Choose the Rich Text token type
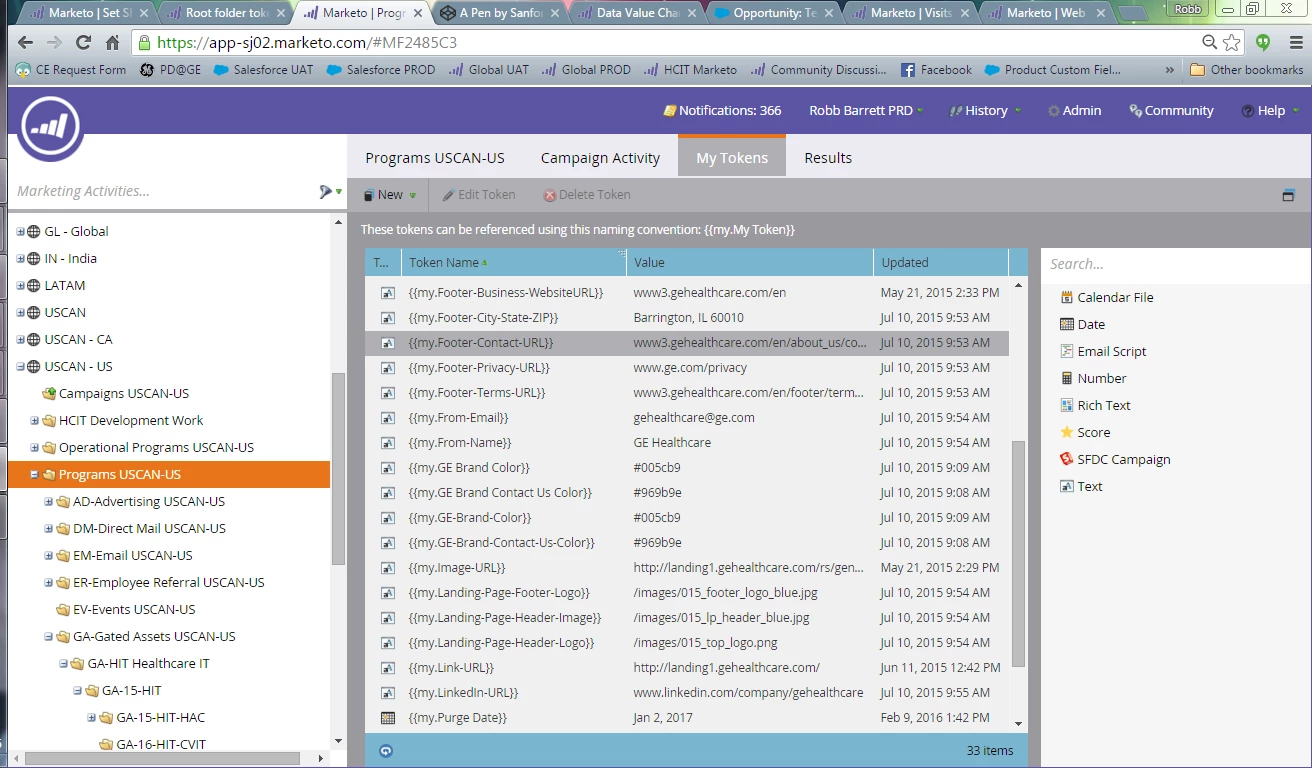The height and width of the screenshot is (768, 1312). 1095,405
